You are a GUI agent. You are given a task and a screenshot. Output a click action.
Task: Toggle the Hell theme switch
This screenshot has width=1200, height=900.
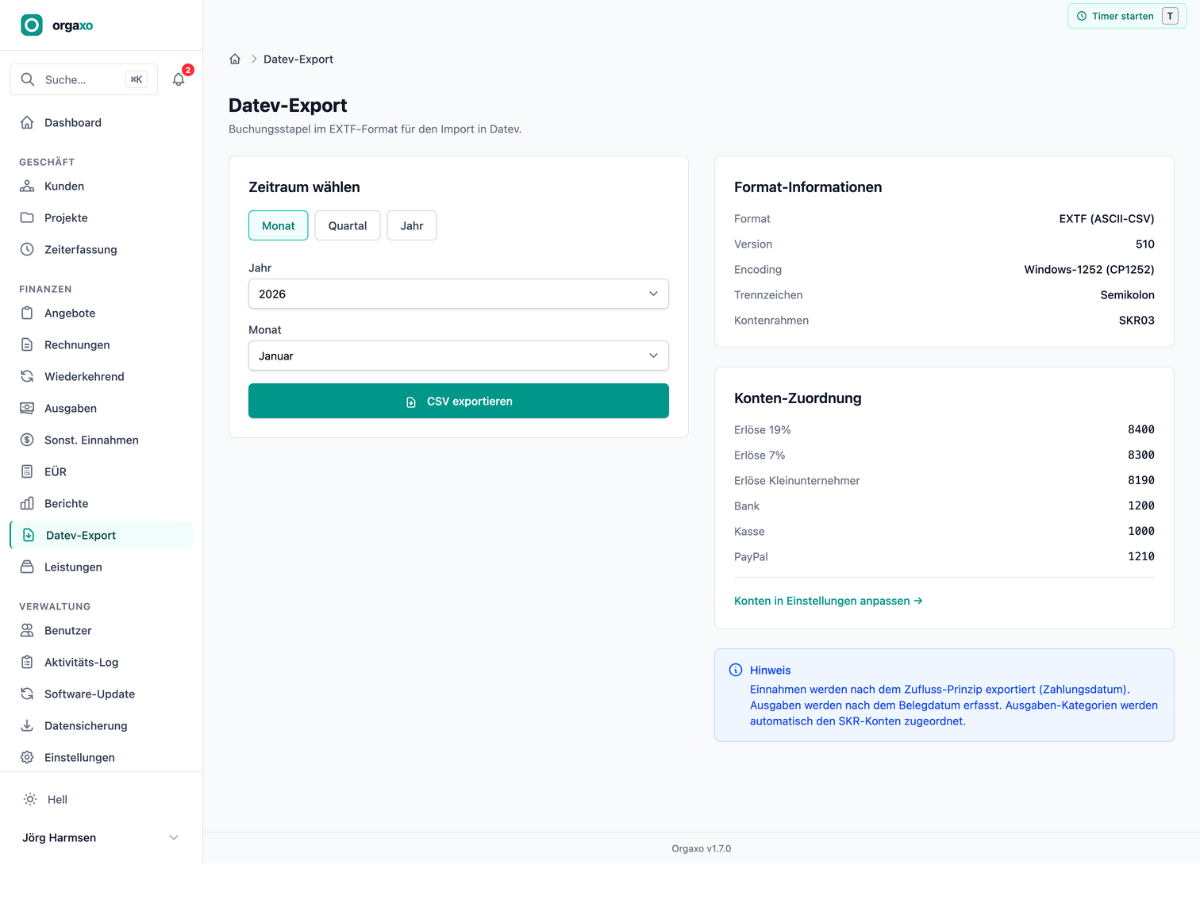[x=101, y=800]
